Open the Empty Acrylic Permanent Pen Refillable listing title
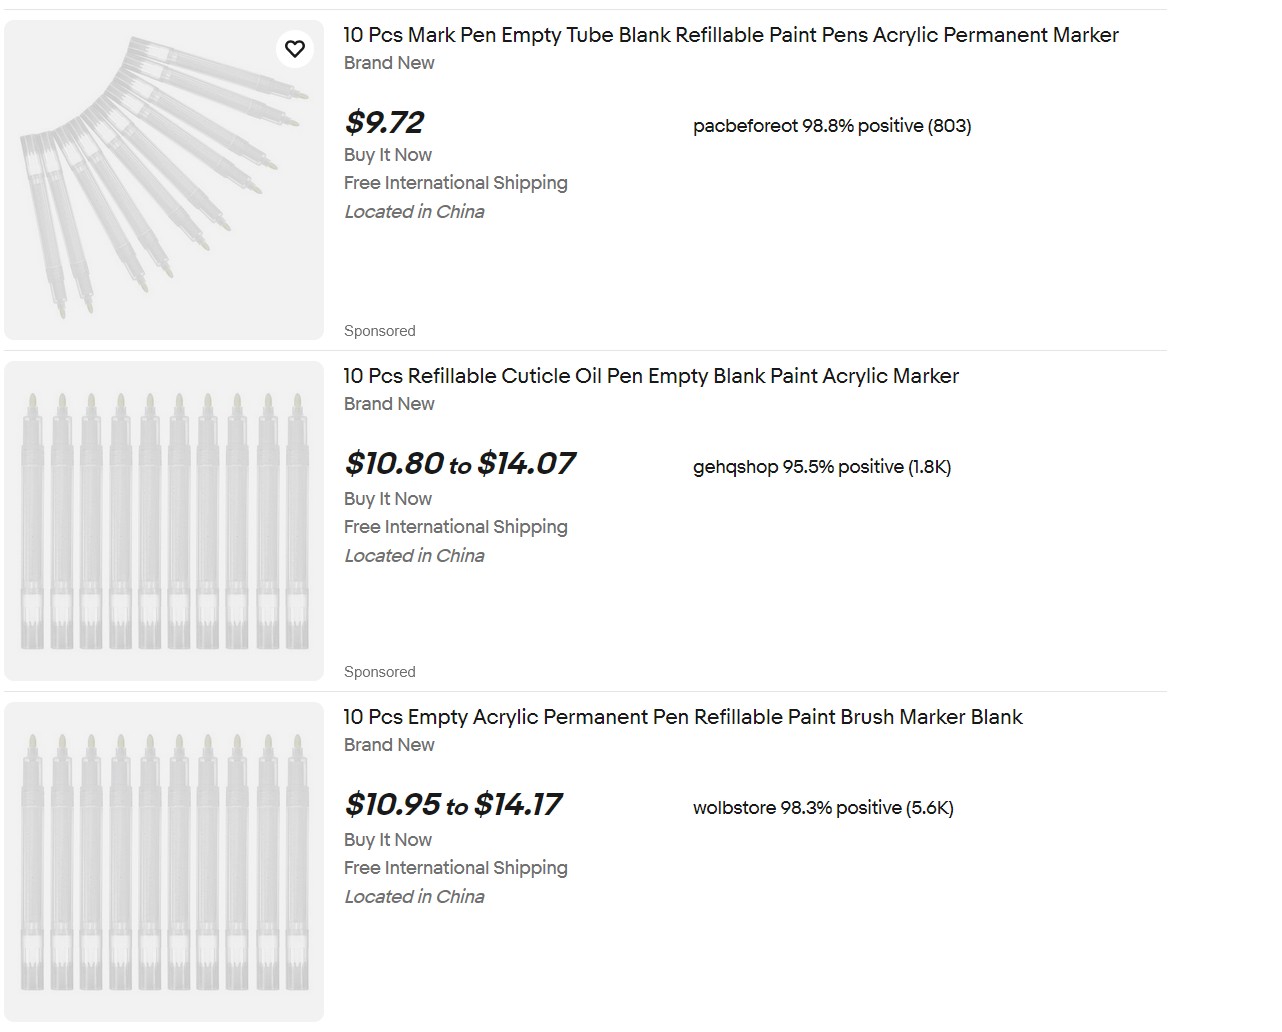 click(682, 717)
